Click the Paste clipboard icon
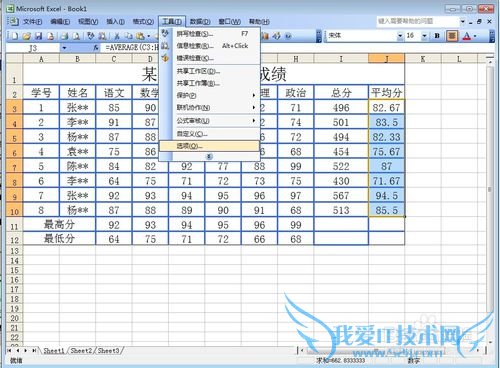Screen dimensions: 500x368 coord(141,36)
